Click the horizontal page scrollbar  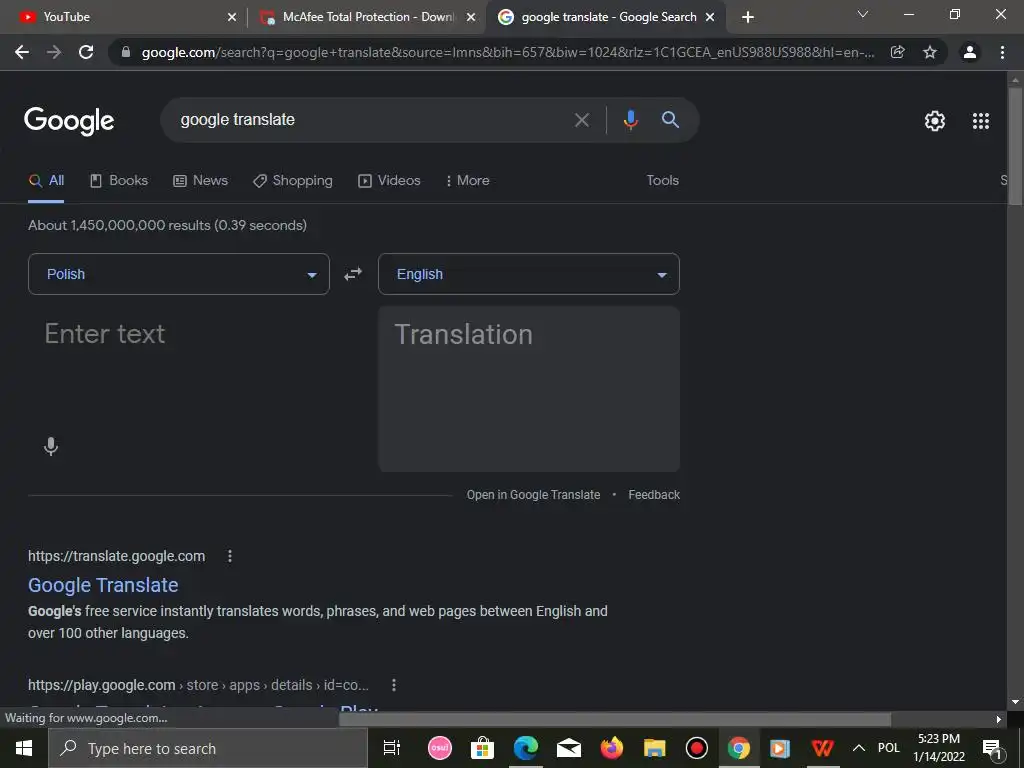[615, 719]
